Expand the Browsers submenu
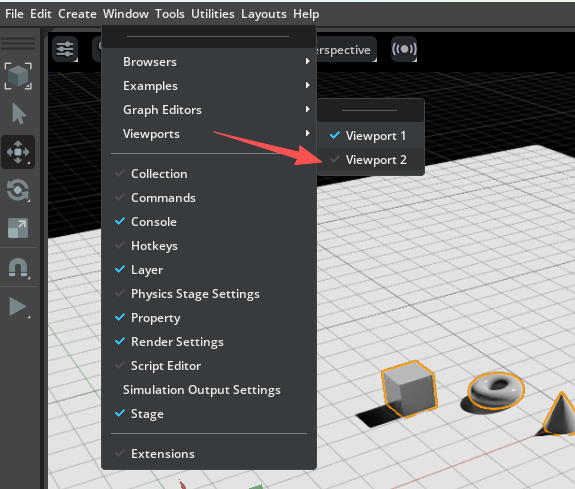 (209, 62)
